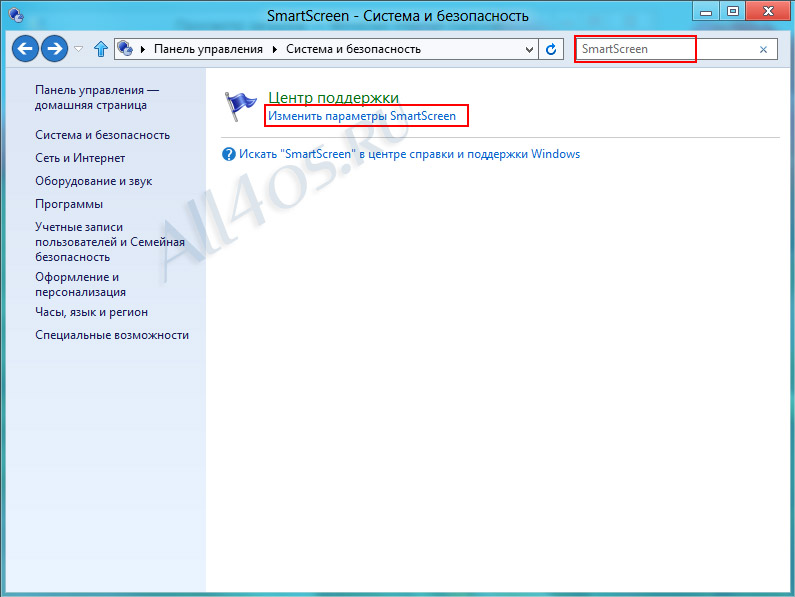Open recent locations dropdown next to Forward
This screenshot has width=795, height=597.
click(79, 49)
